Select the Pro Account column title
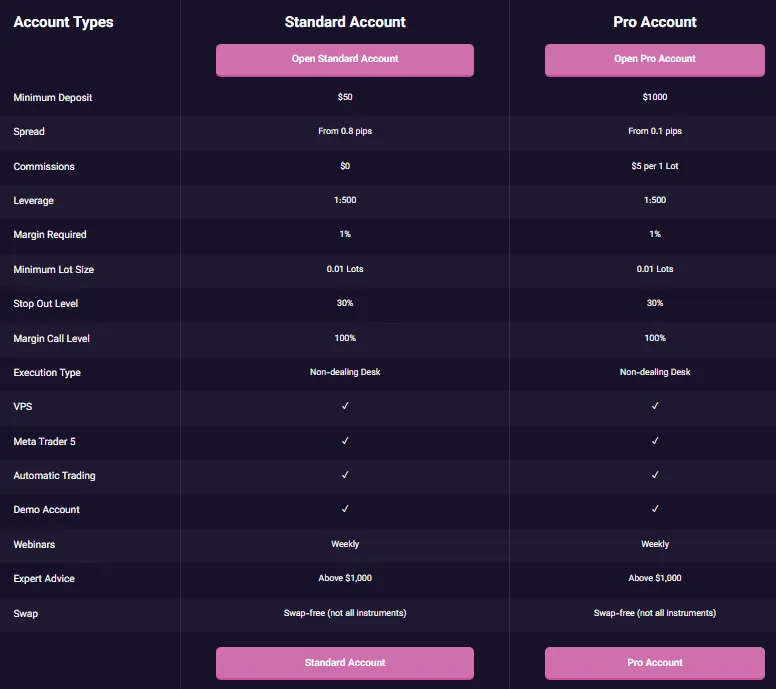 point(655,22)
